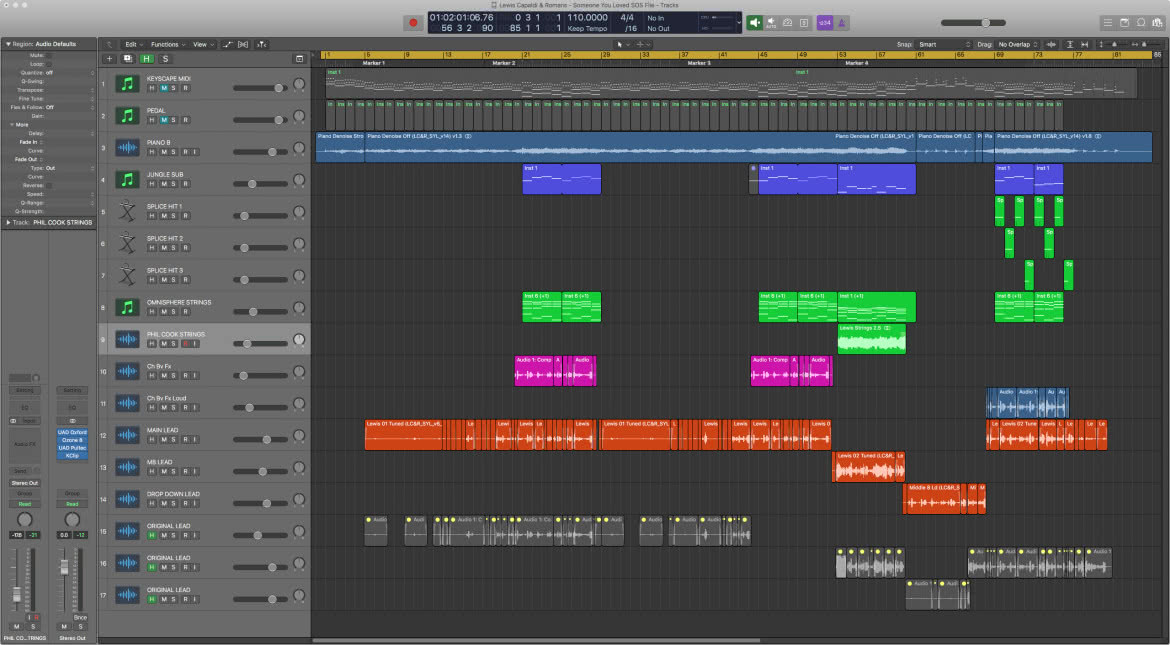Click the MAIN LEAD track volume slider
The height and width of the screenshot is (645, 1170).
[x=260, y=440]
